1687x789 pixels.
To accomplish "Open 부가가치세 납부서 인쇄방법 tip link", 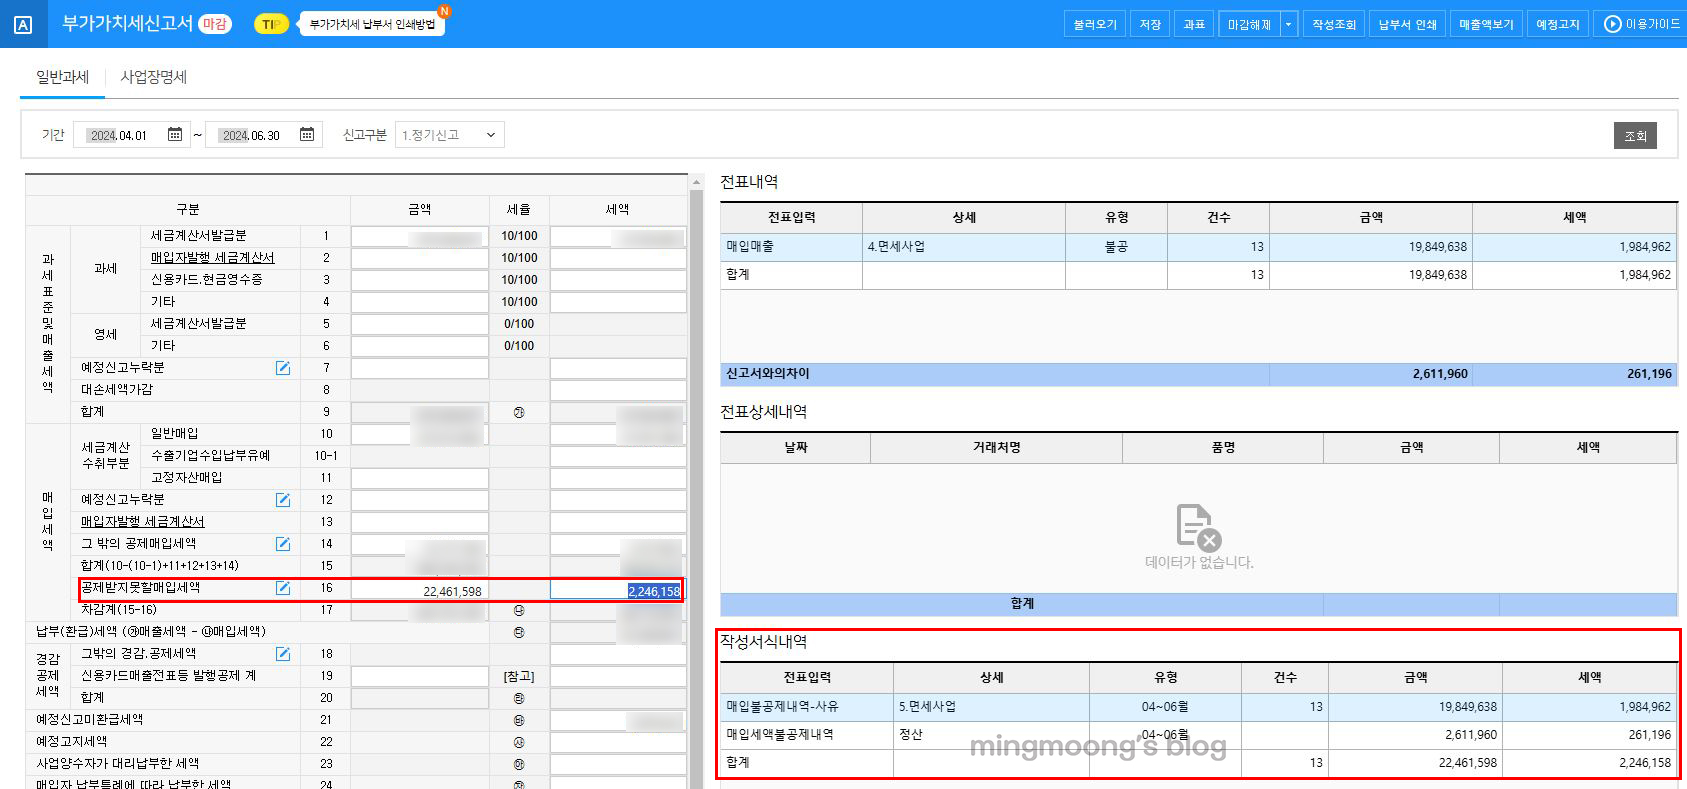I will tap(372, 24).
